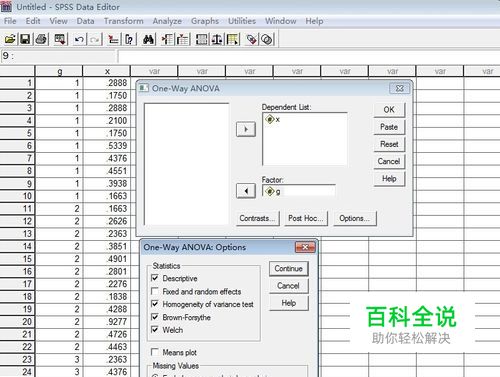Image resolution: width=500 pixels, height=377 pixels.
Task: Click Help in the One-Way ANOVA dialog
Action: [389, 179]
